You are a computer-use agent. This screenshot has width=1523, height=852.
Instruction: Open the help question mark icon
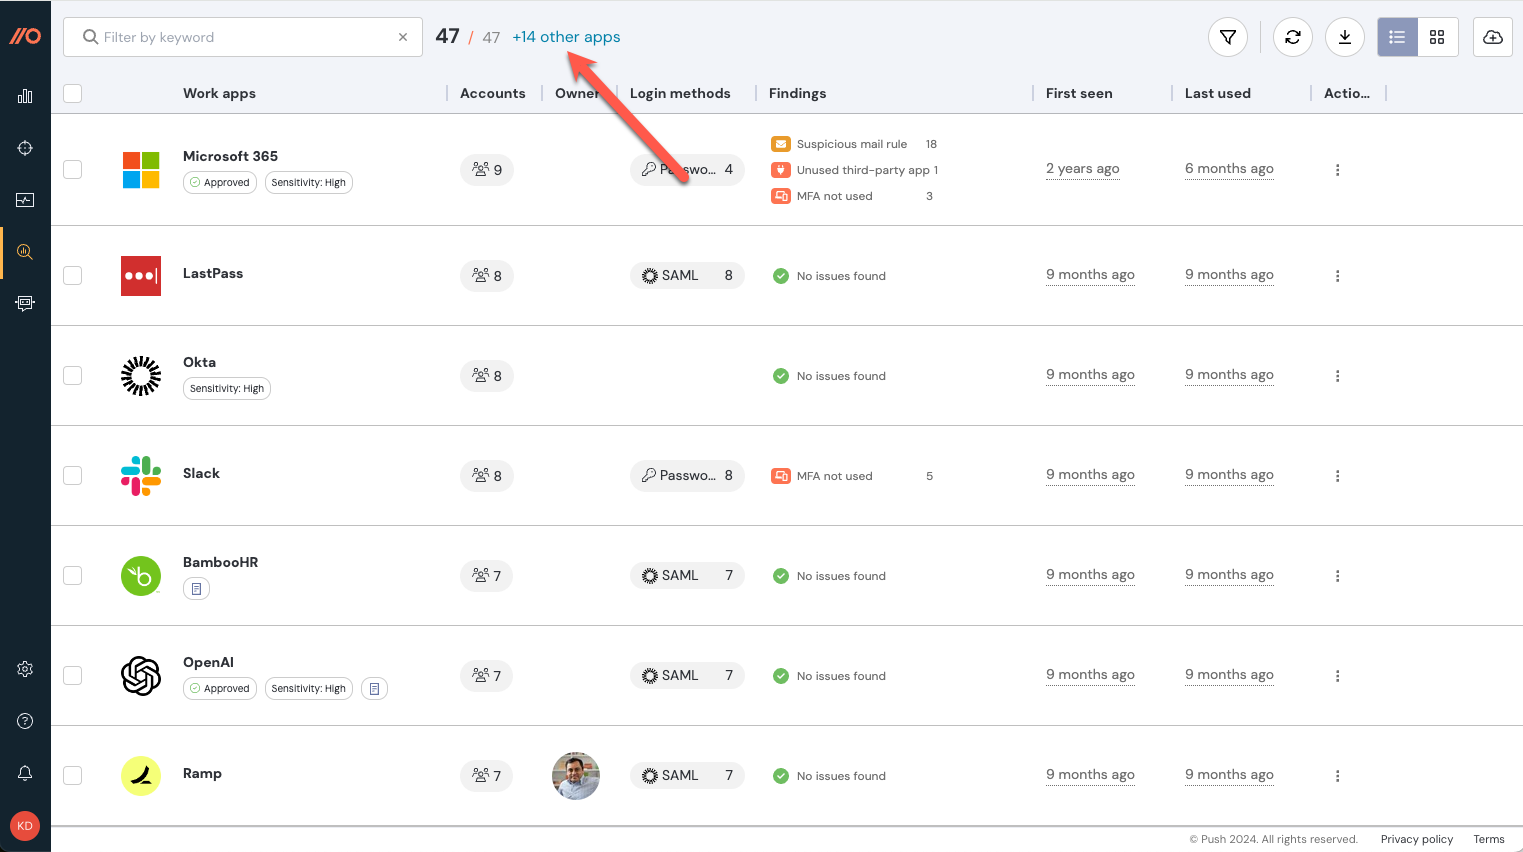point(25,721)
